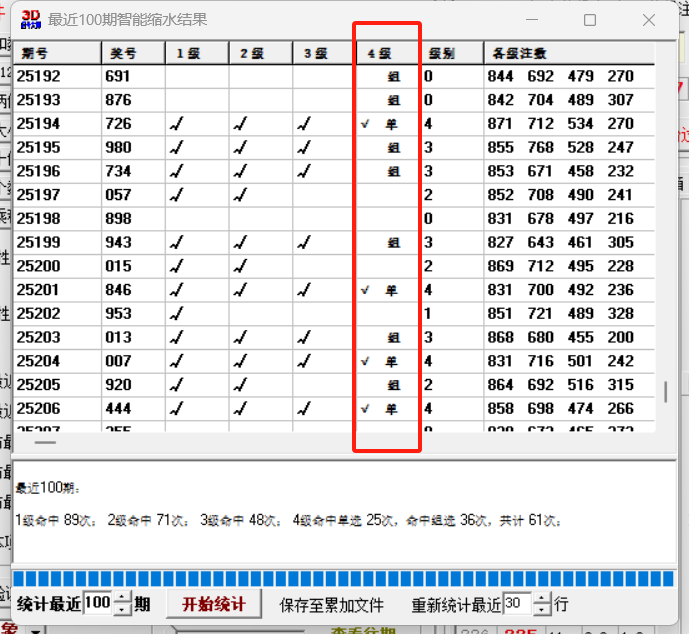Decrease the 重新统计最近 row count
Screen dimensions: 689x634
point(542,609)
